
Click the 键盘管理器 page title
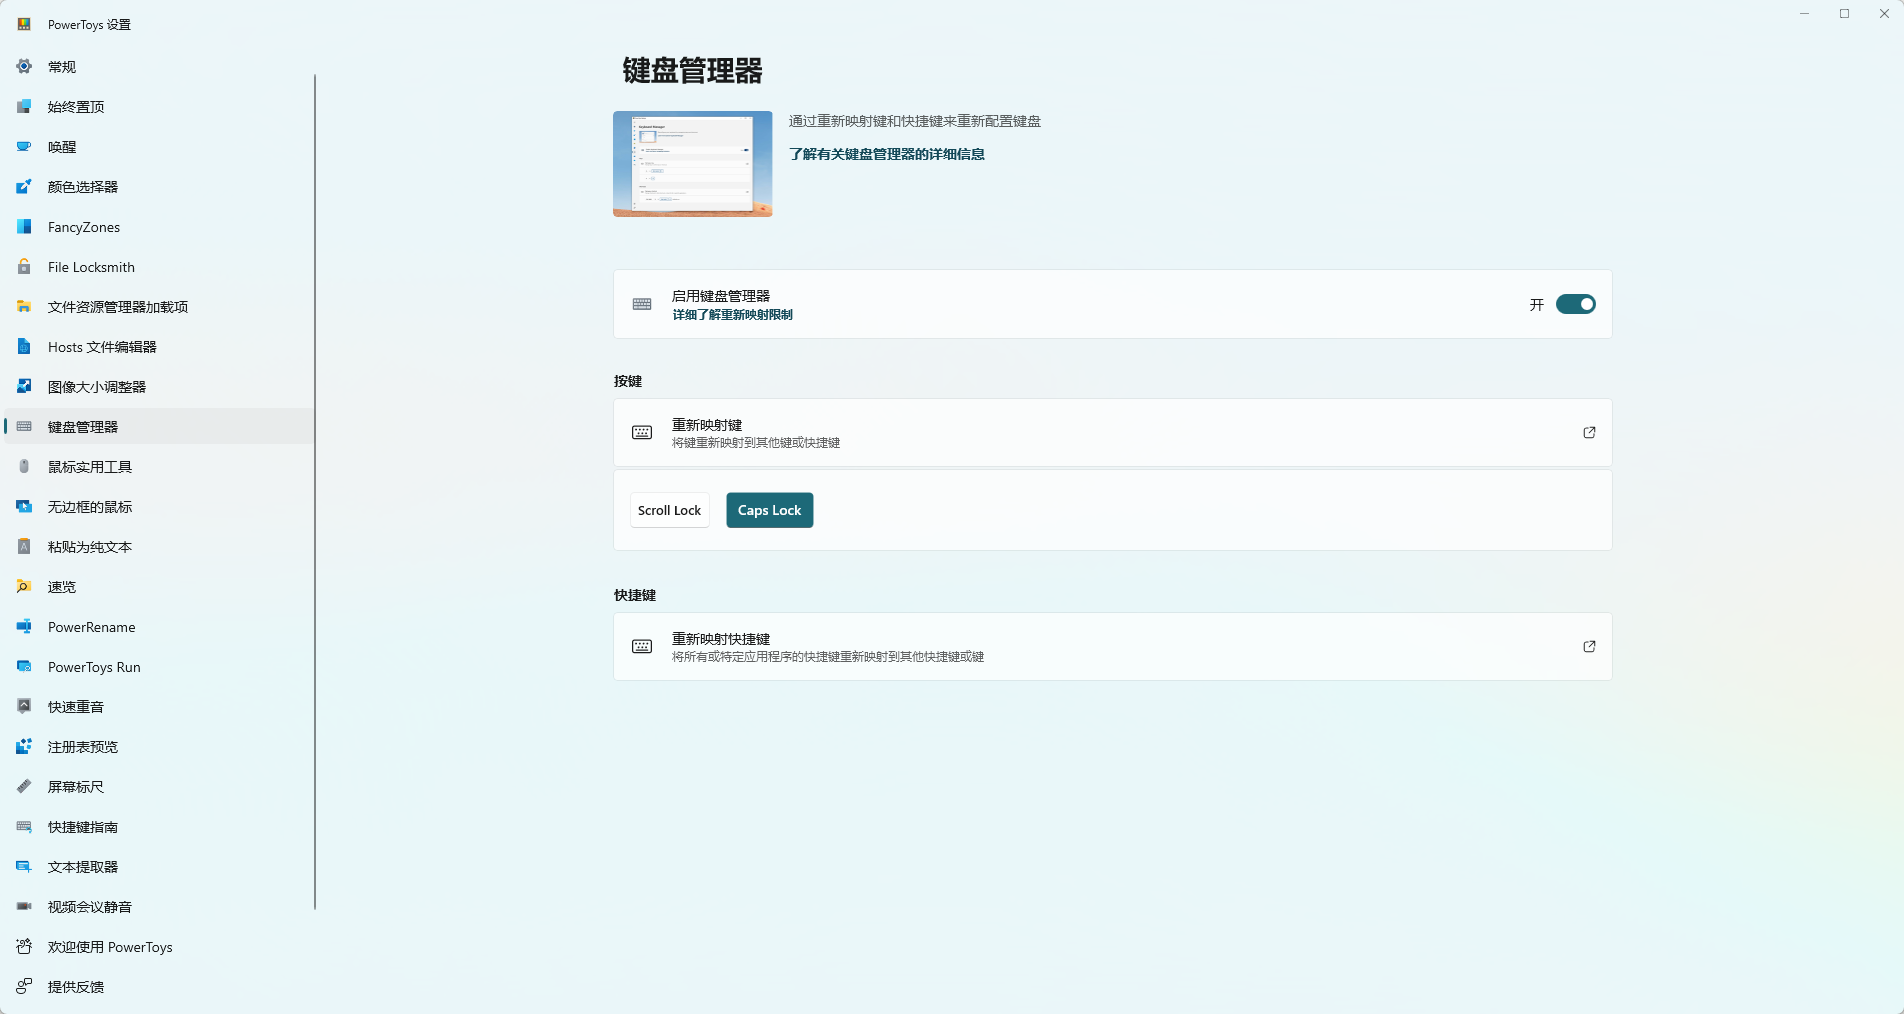[x=692, y=71]
